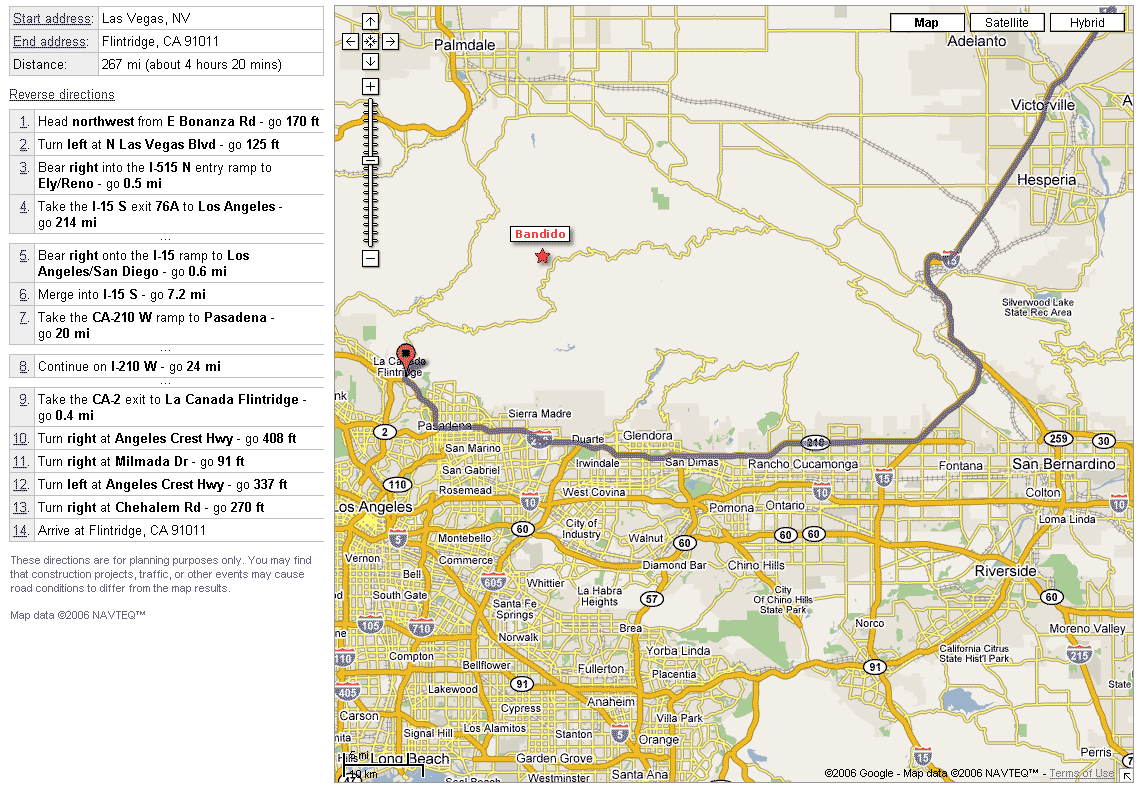Image resolution: width=1141 pixels, height=788 pixels.
Task: Switch to Satellite view
Action: click(1006, 22)
